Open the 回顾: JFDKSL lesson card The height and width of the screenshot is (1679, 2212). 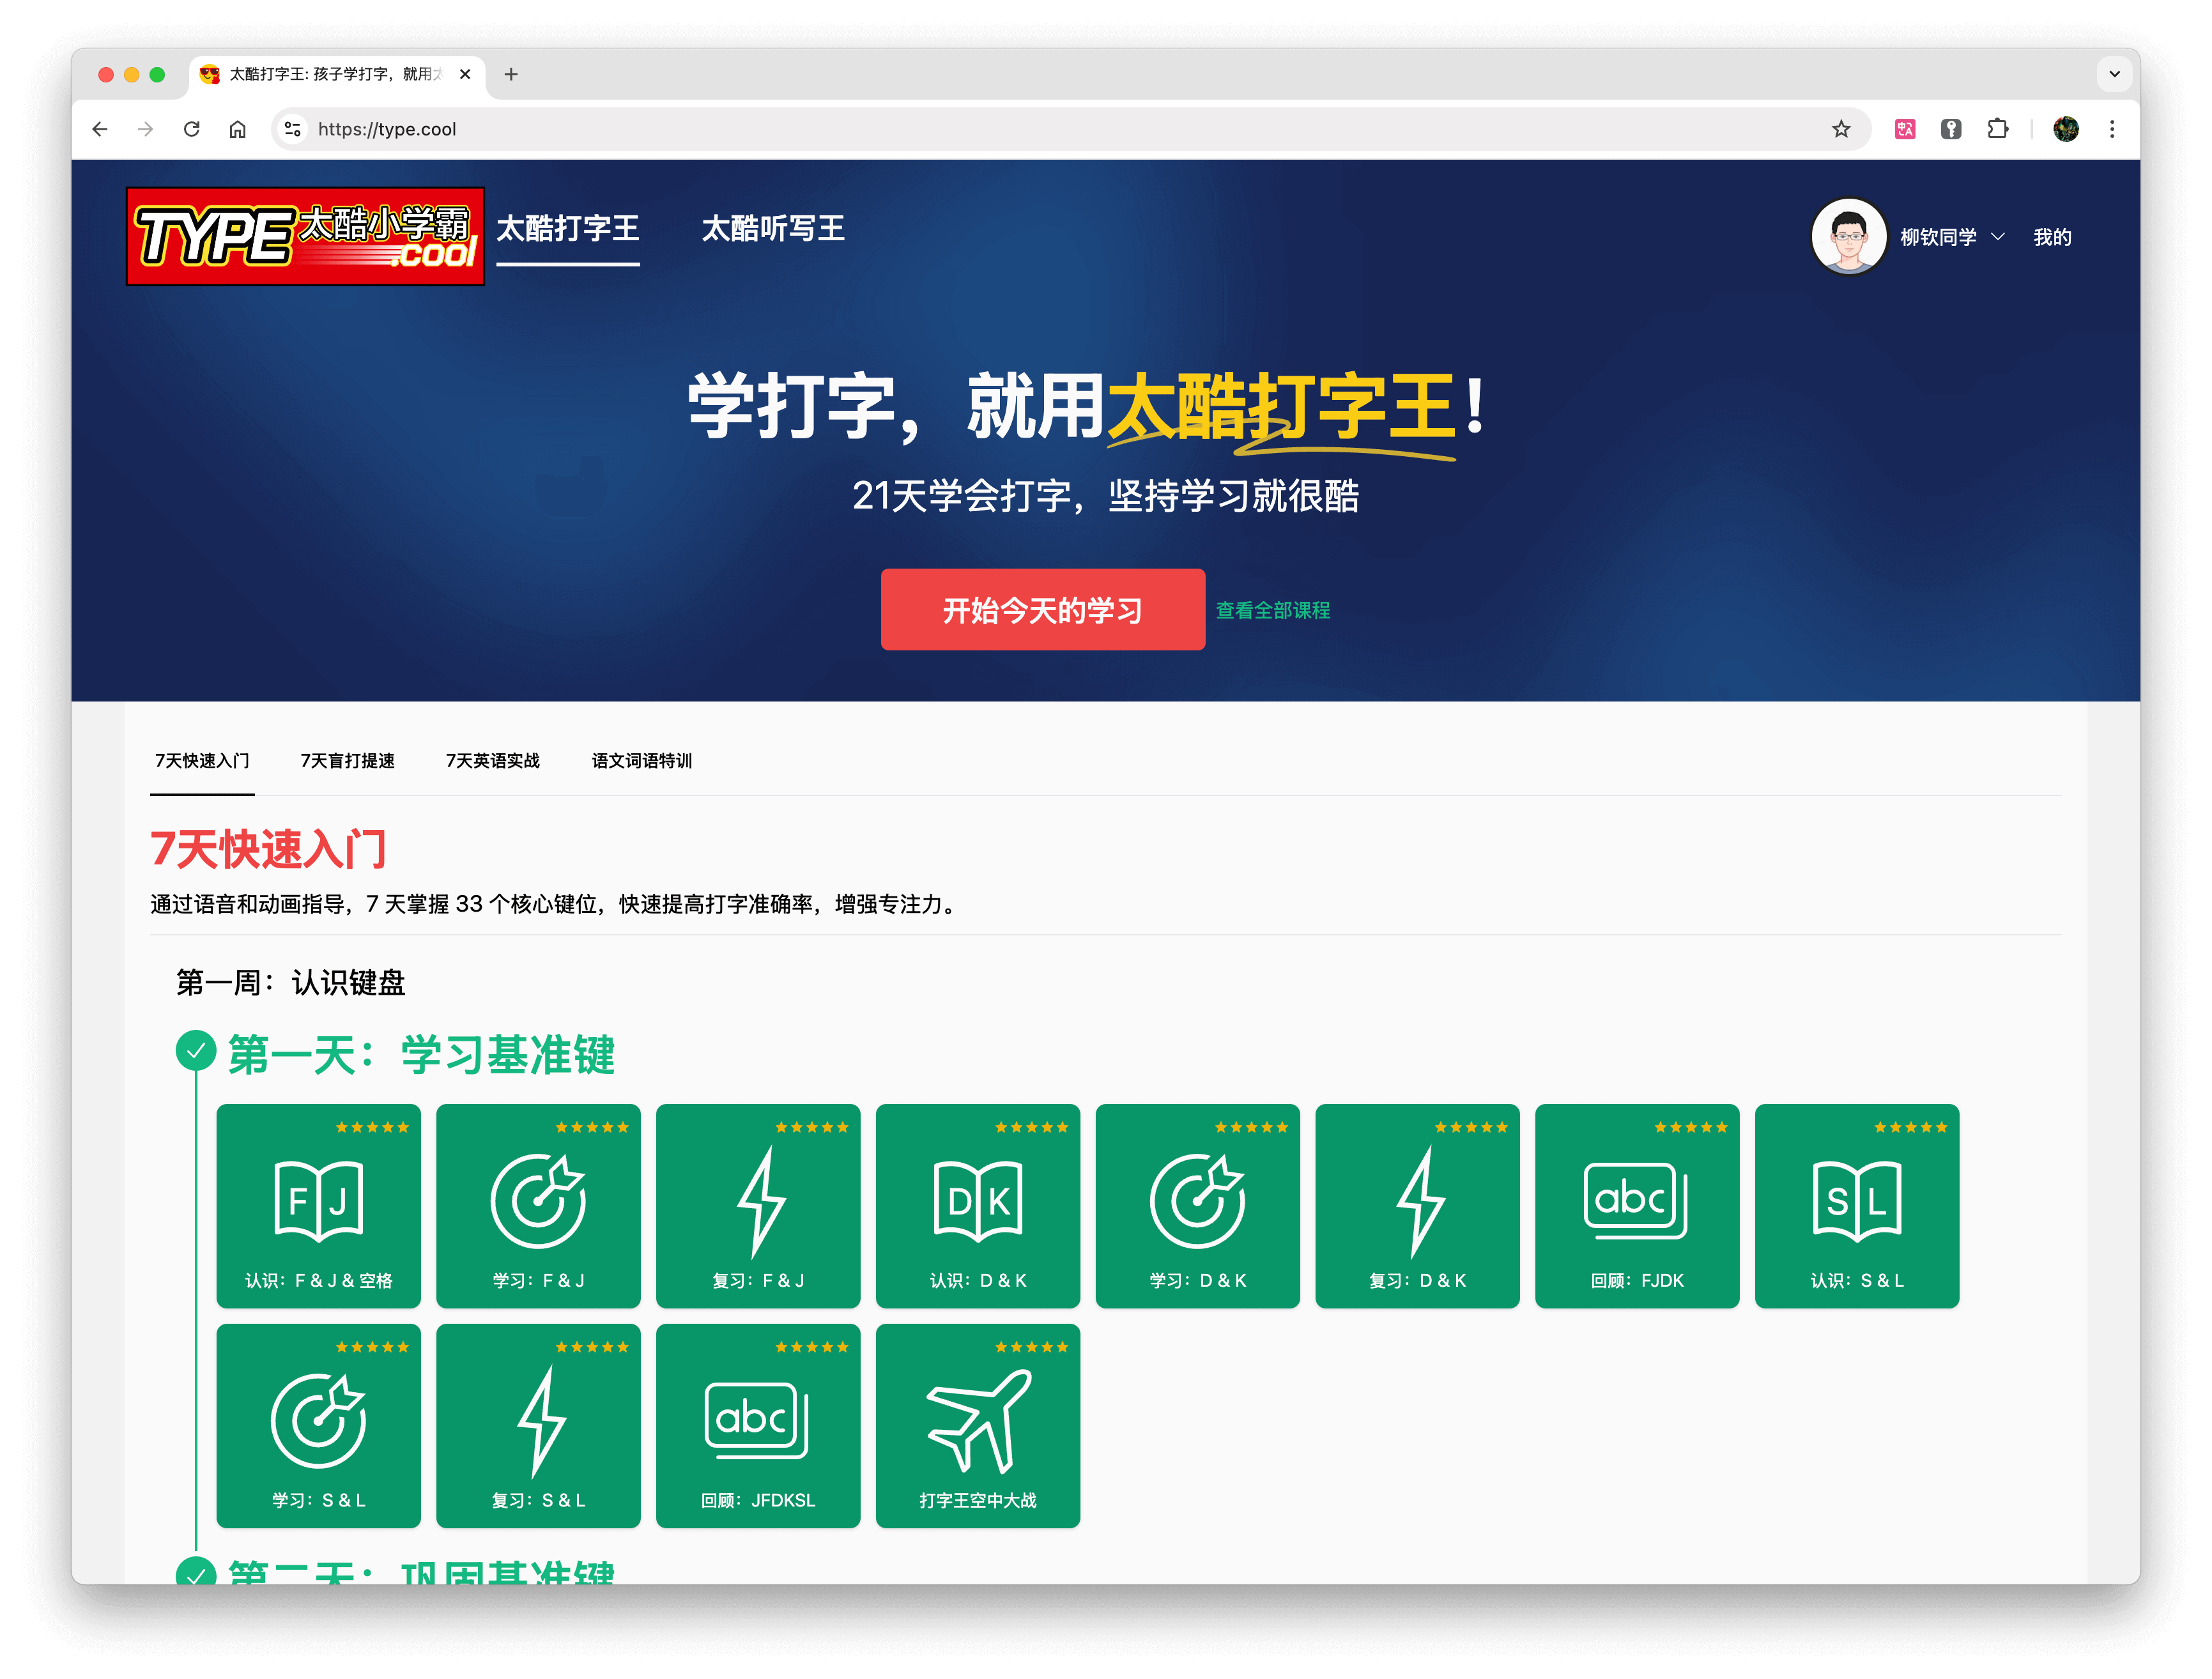tap(758, 1425)
